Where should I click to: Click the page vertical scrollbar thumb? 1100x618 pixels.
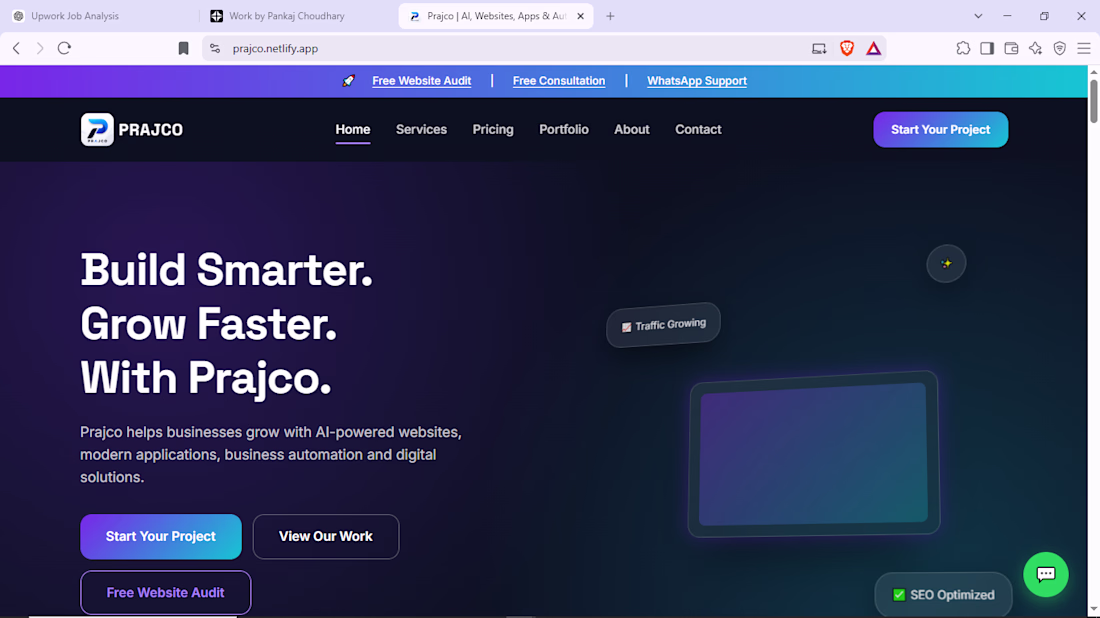(1094, 102)
